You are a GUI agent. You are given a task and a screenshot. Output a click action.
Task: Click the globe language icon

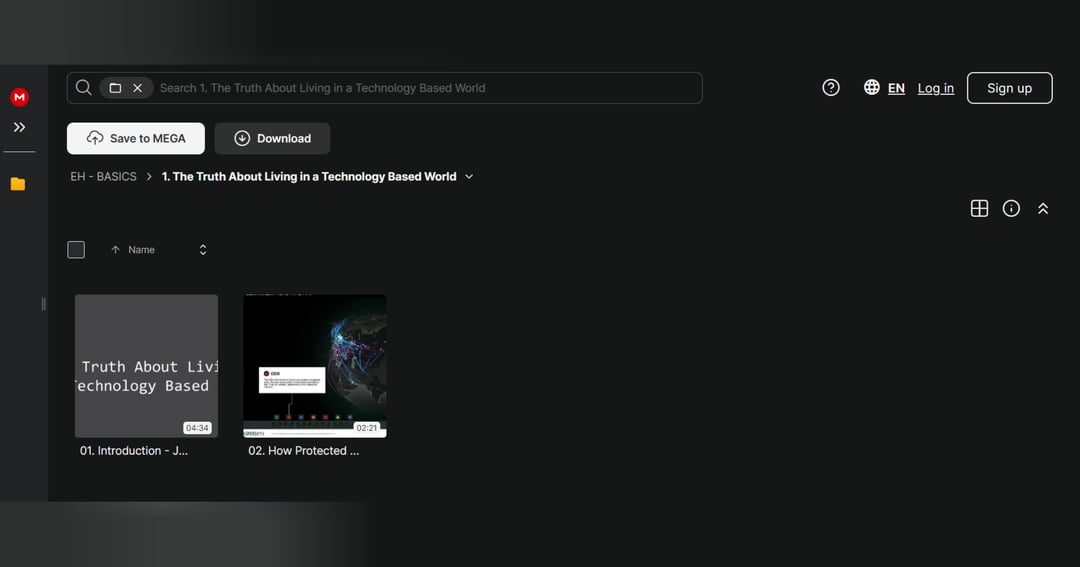pyautogui.click(x=871, y=87)
